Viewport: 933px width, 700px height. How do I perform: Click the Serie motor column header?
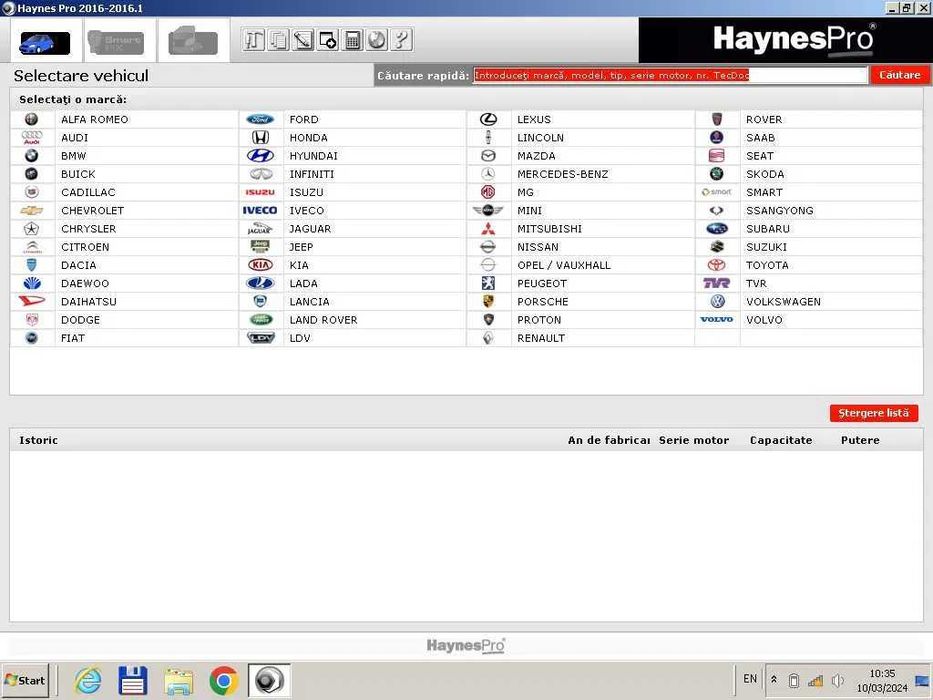[x=694, y=440]
